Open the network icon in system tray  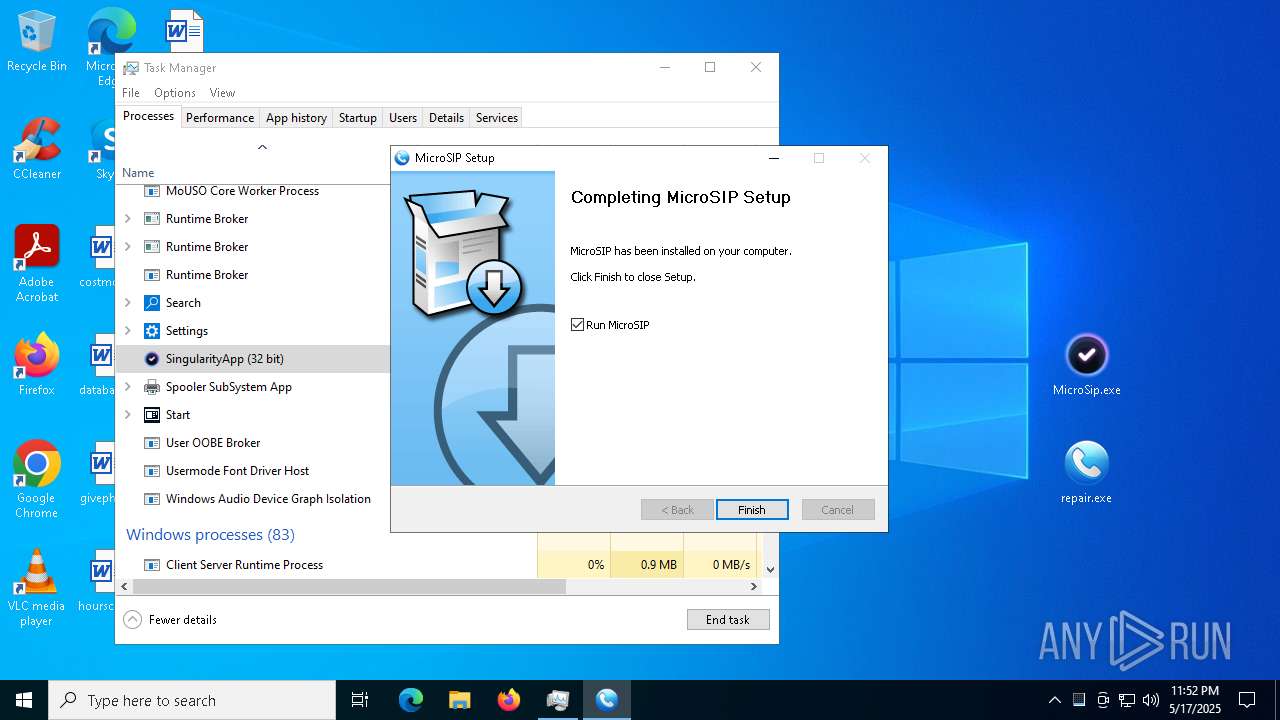point(1127,700)
